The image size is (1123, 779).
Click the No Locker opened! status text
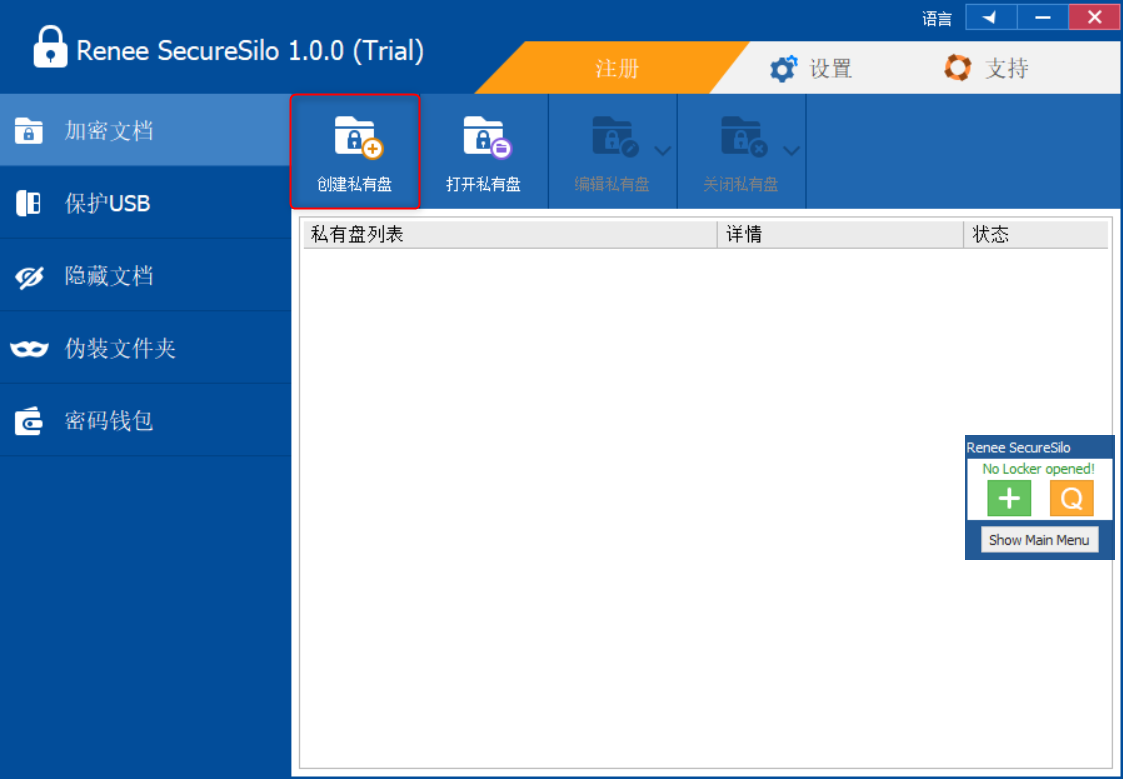pyautogui.click(x=1038, y=469)
